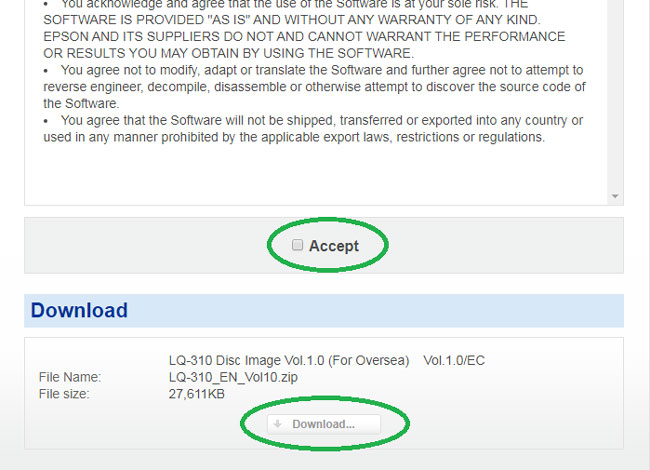Image resolution: width=650 pixels, height=470 pixels.
Task: Tick the Accept license checkbox
Action: coord(297,245)
